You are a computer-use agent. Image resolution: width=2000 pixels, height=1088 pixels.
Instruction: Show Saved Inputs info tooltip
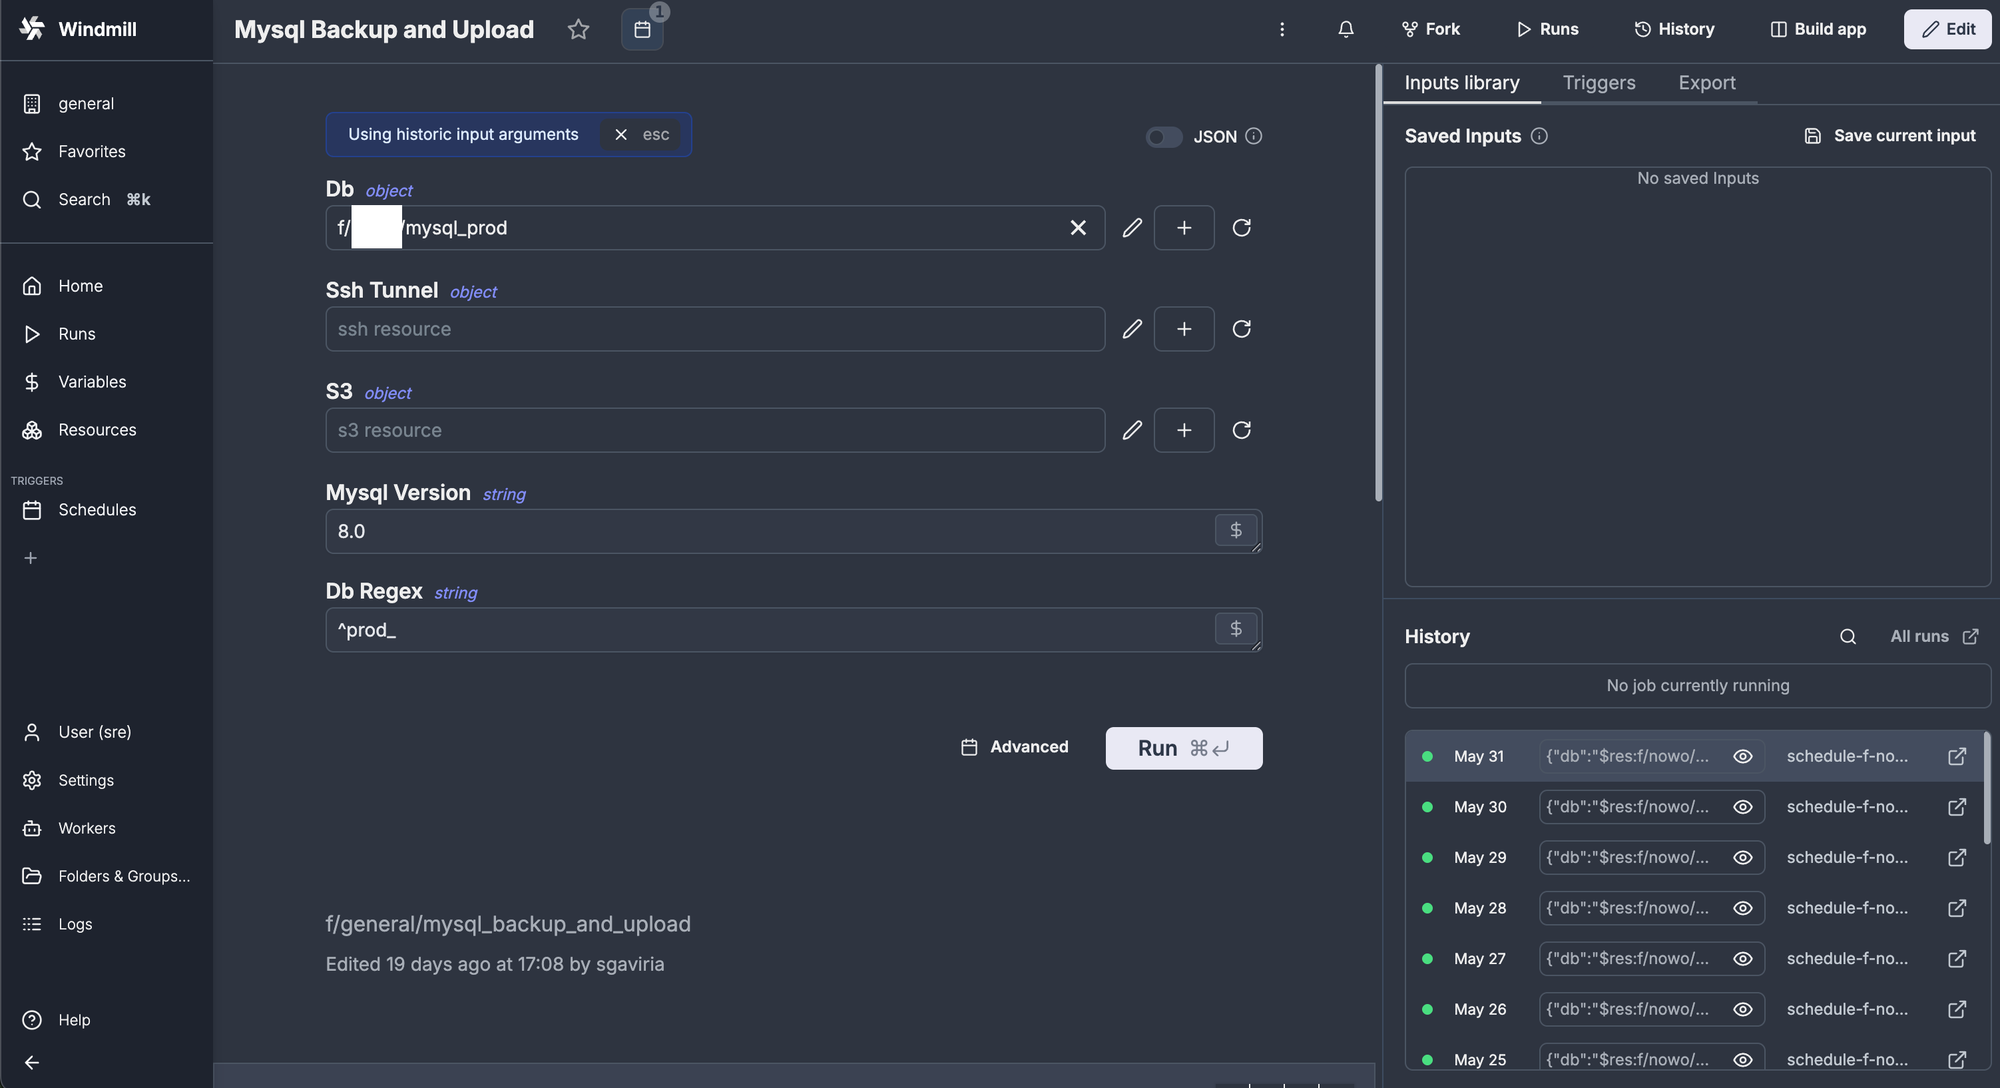tap(1539, 136)
